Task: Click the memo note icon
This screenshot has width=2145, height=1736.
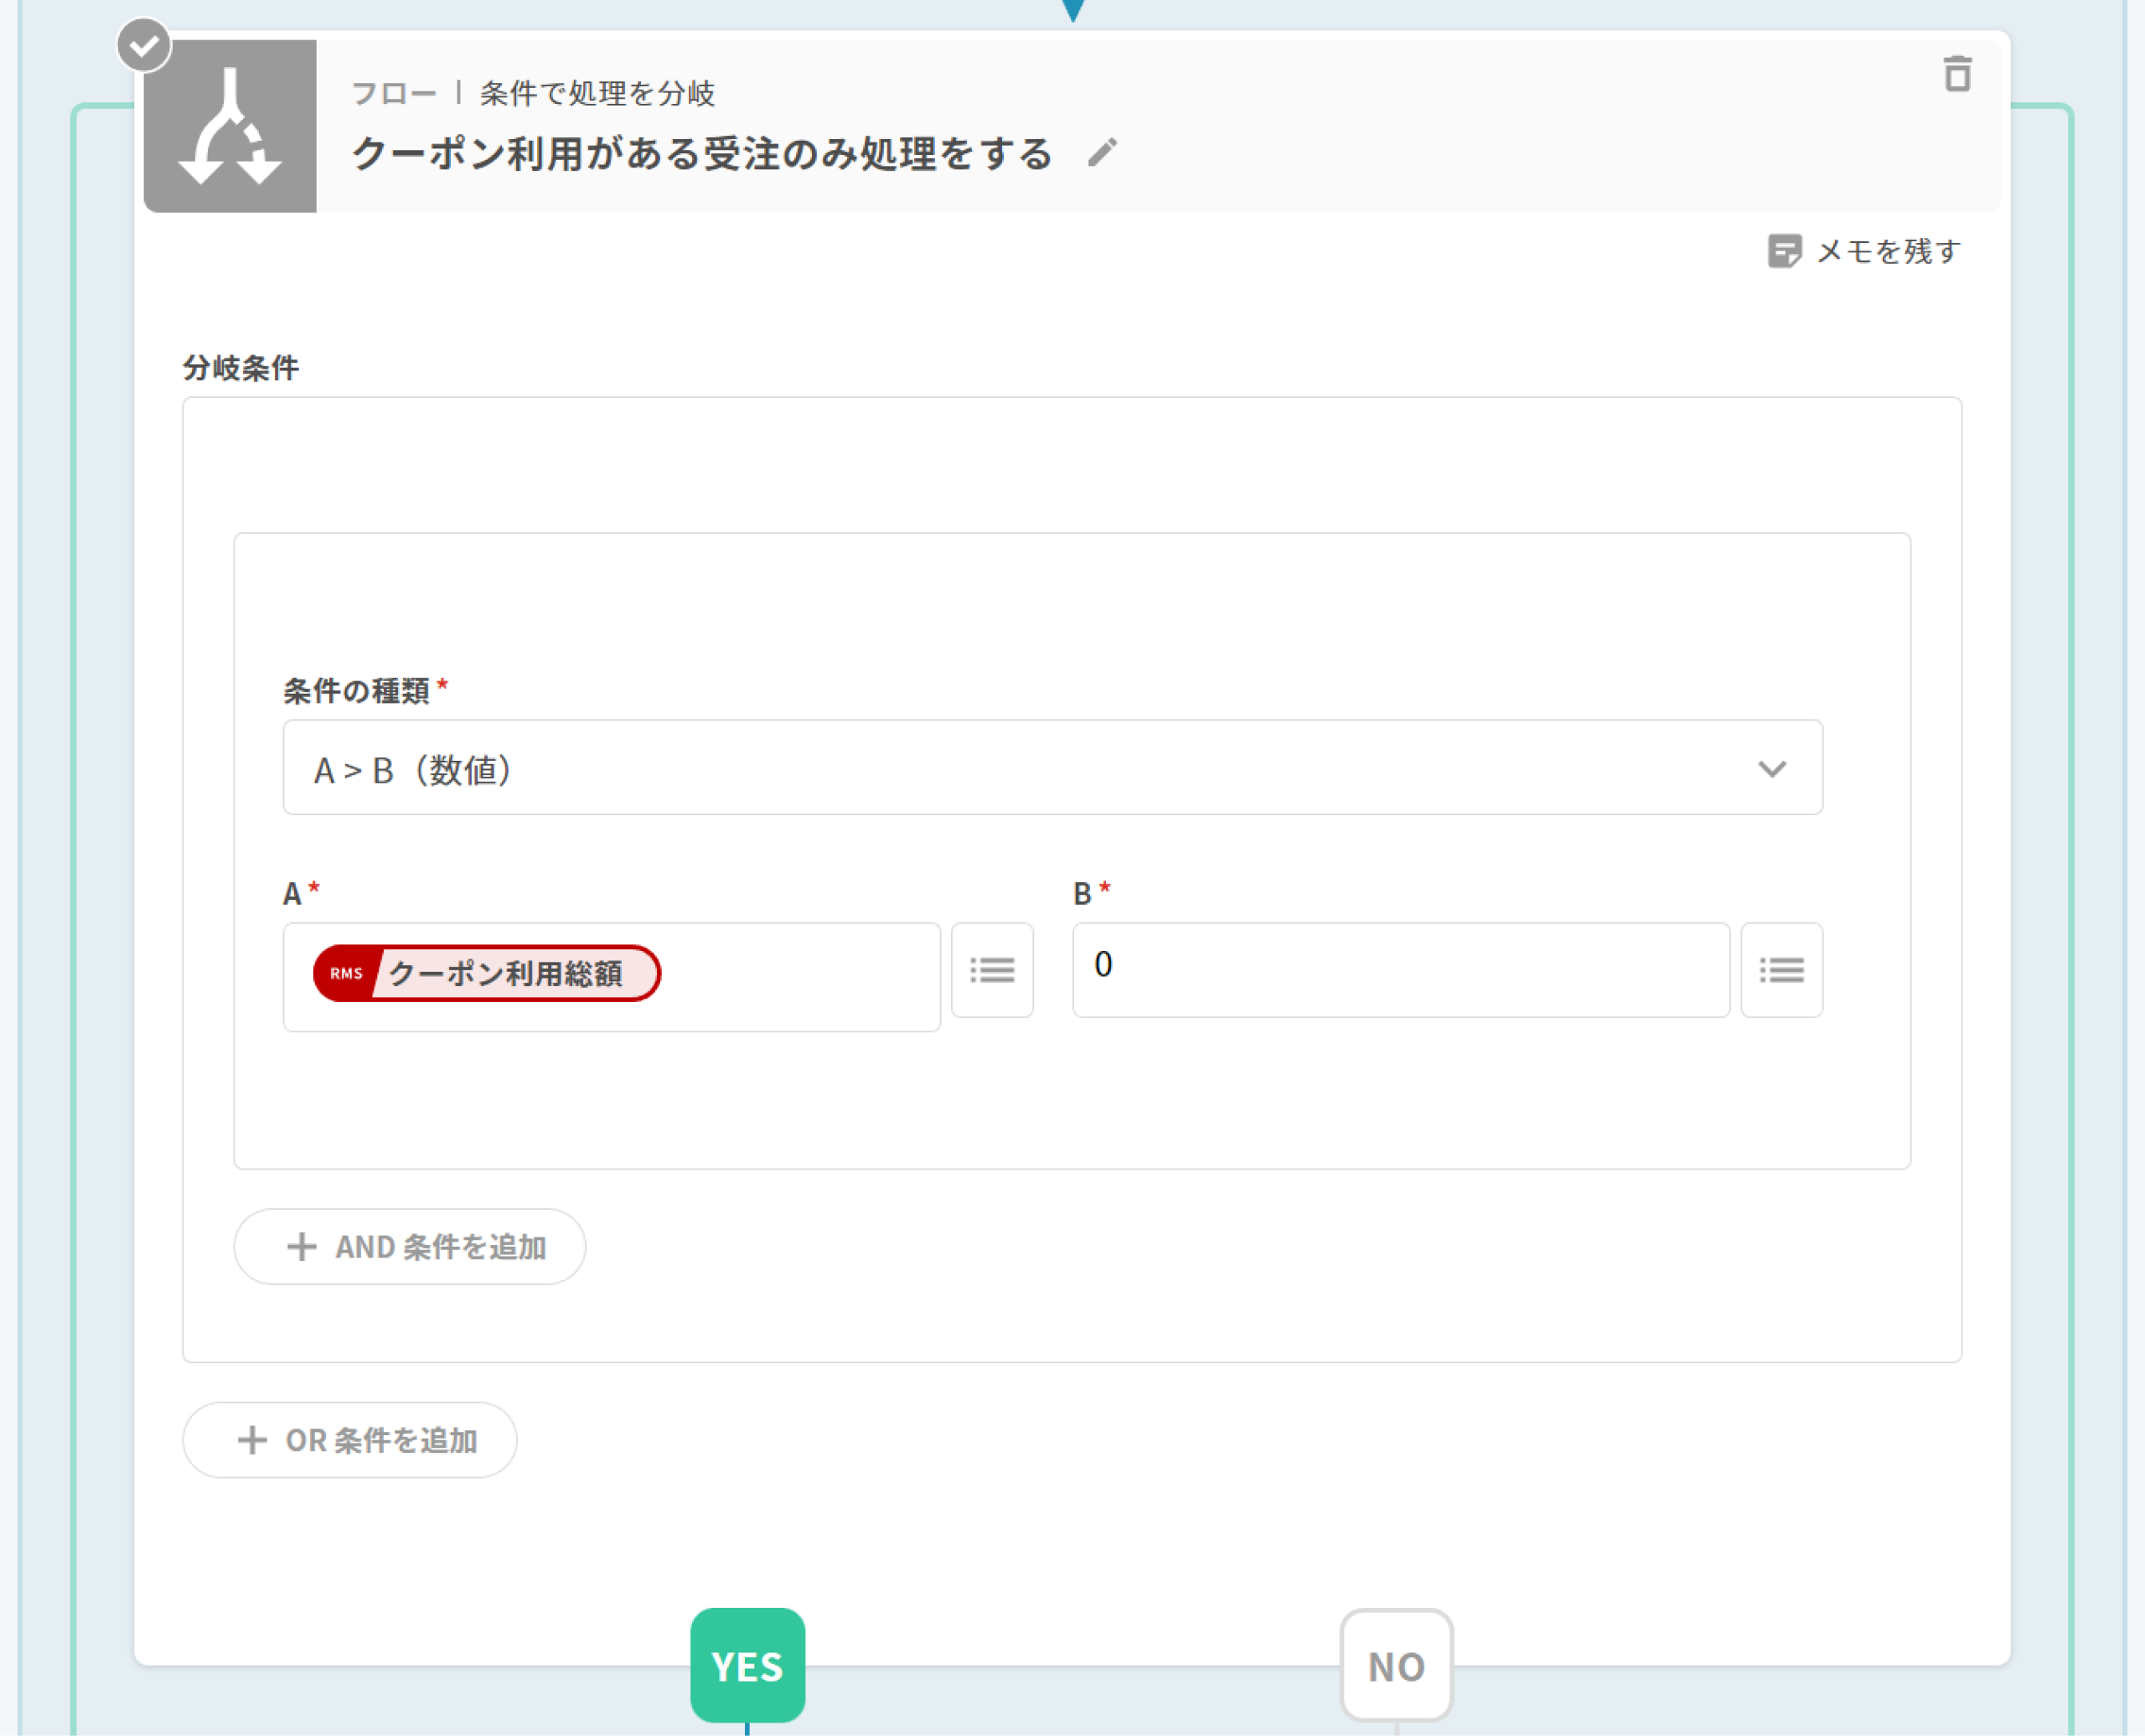Action: 1783,251
